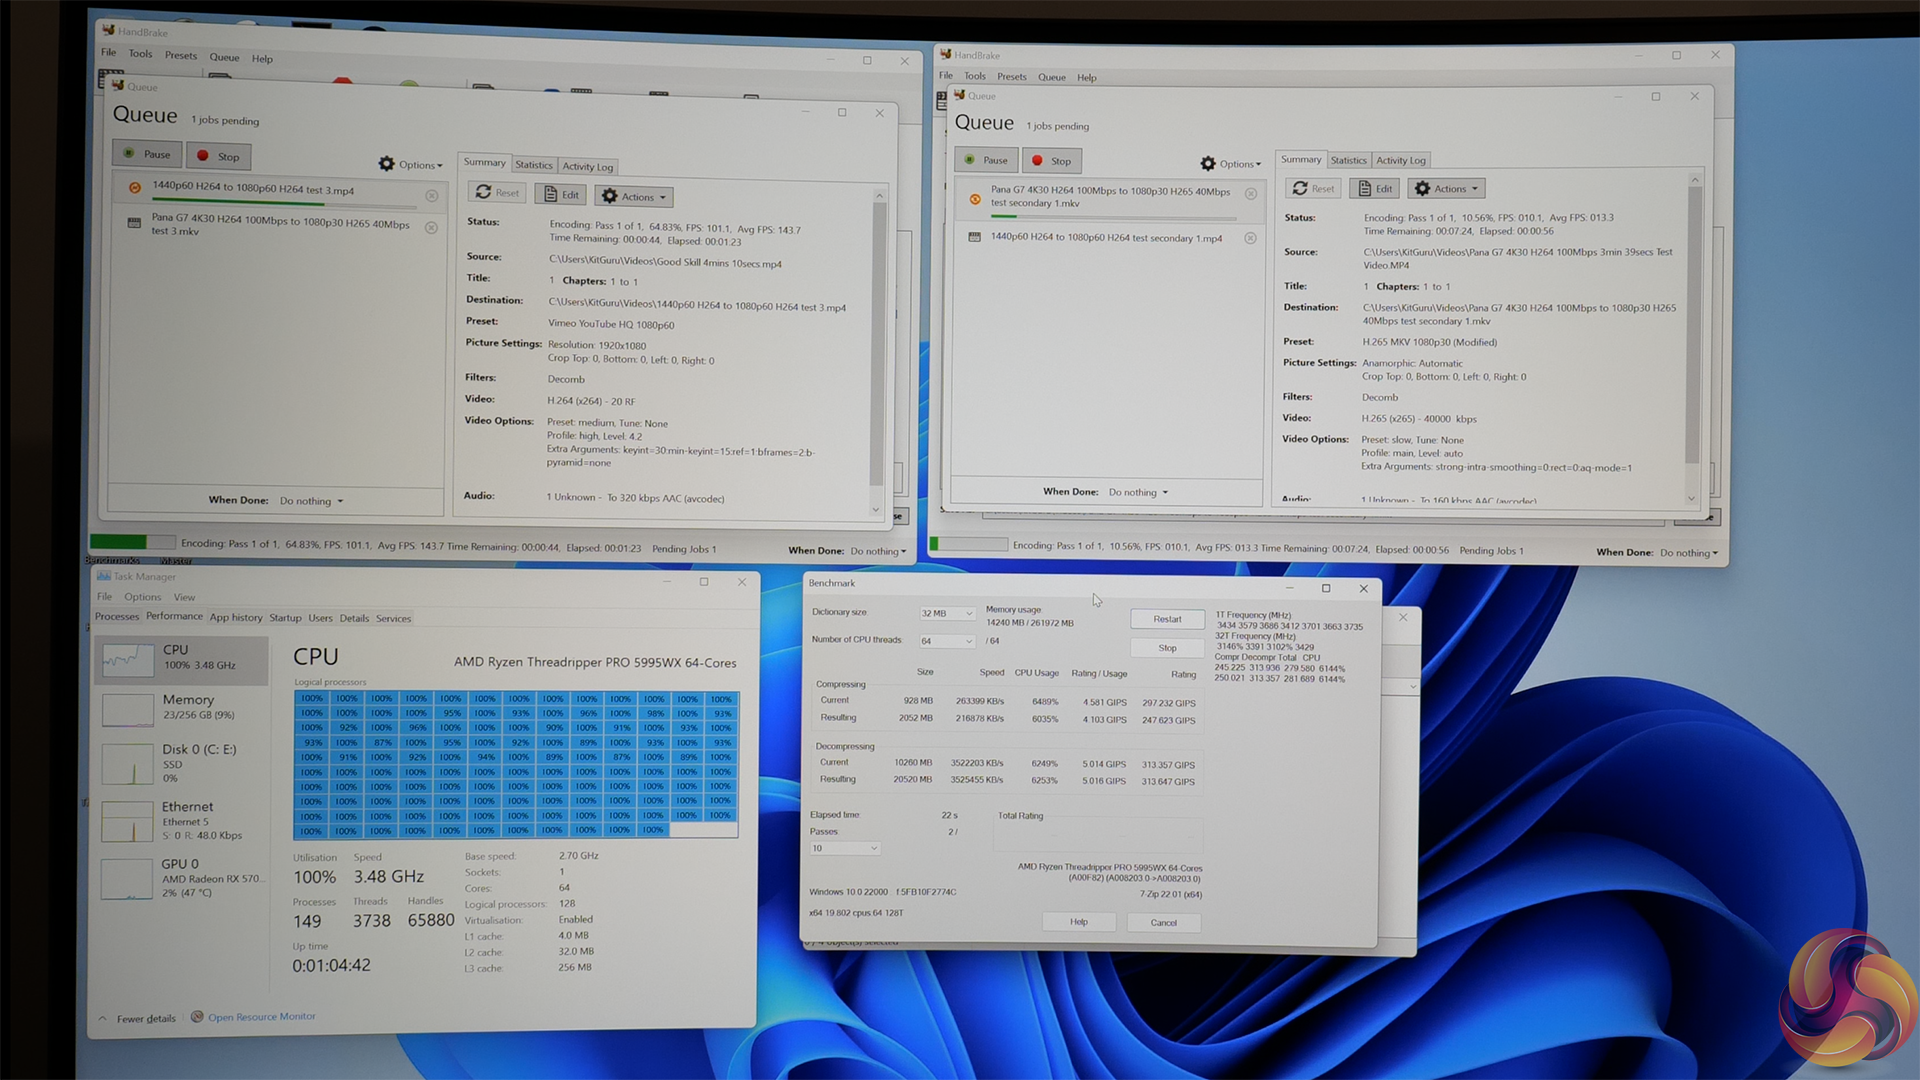Open the Actions dropdown in right Queue window

[1448, 188]
